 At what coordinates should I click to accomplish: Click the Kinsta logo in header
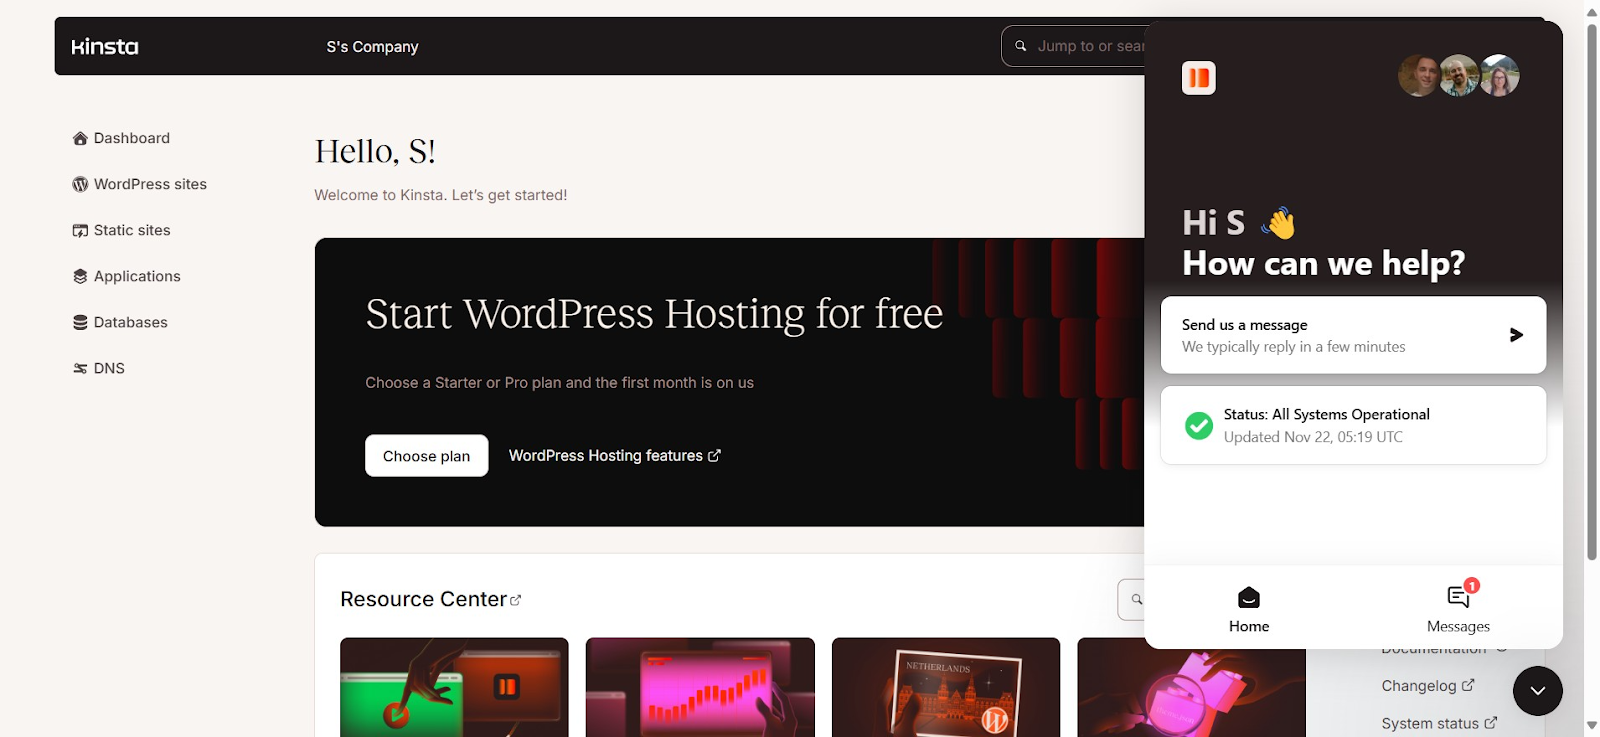coord(105,47)
